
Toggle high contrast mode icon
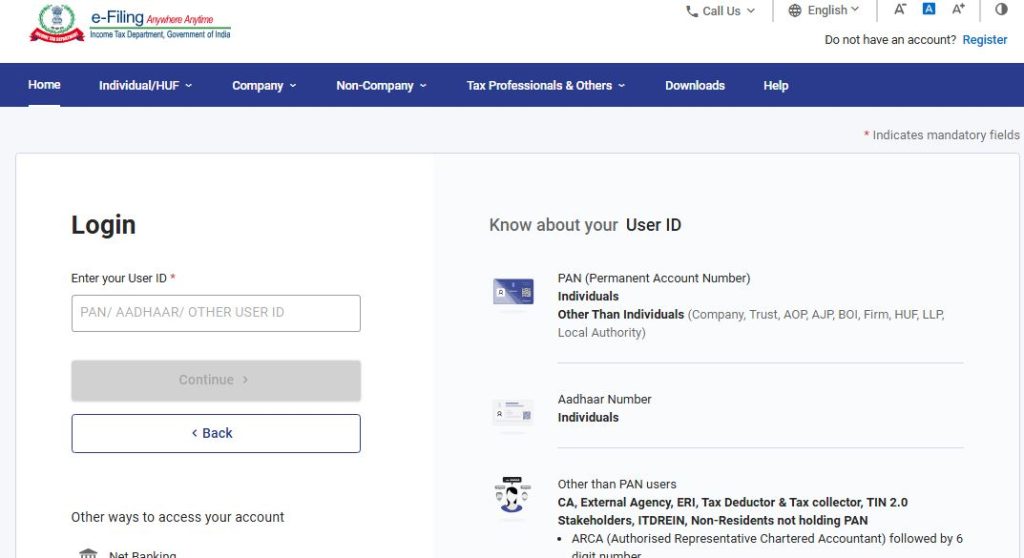[x=1001, y=9]
